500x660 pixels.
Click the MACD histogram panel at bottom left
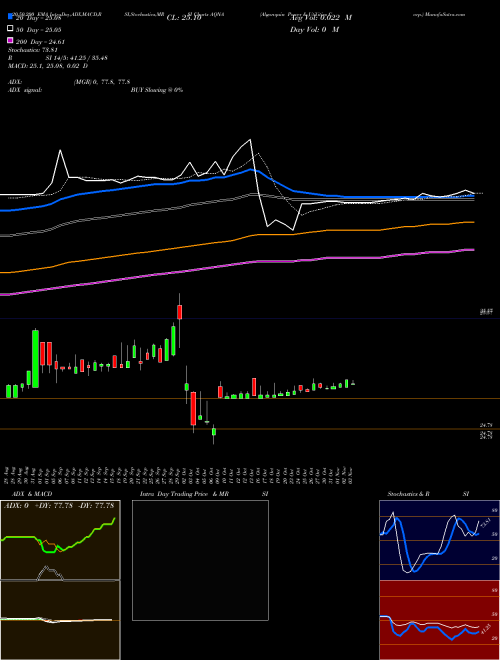[x=60, y=620]
